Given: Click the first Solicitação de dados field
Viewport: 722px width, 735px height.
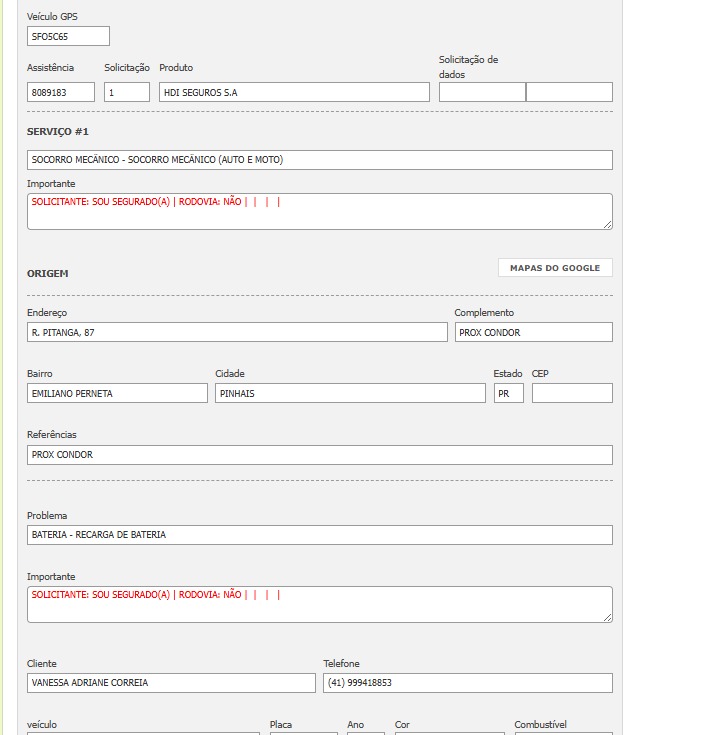Looking at the screenshot, I should tap(482, 92).
